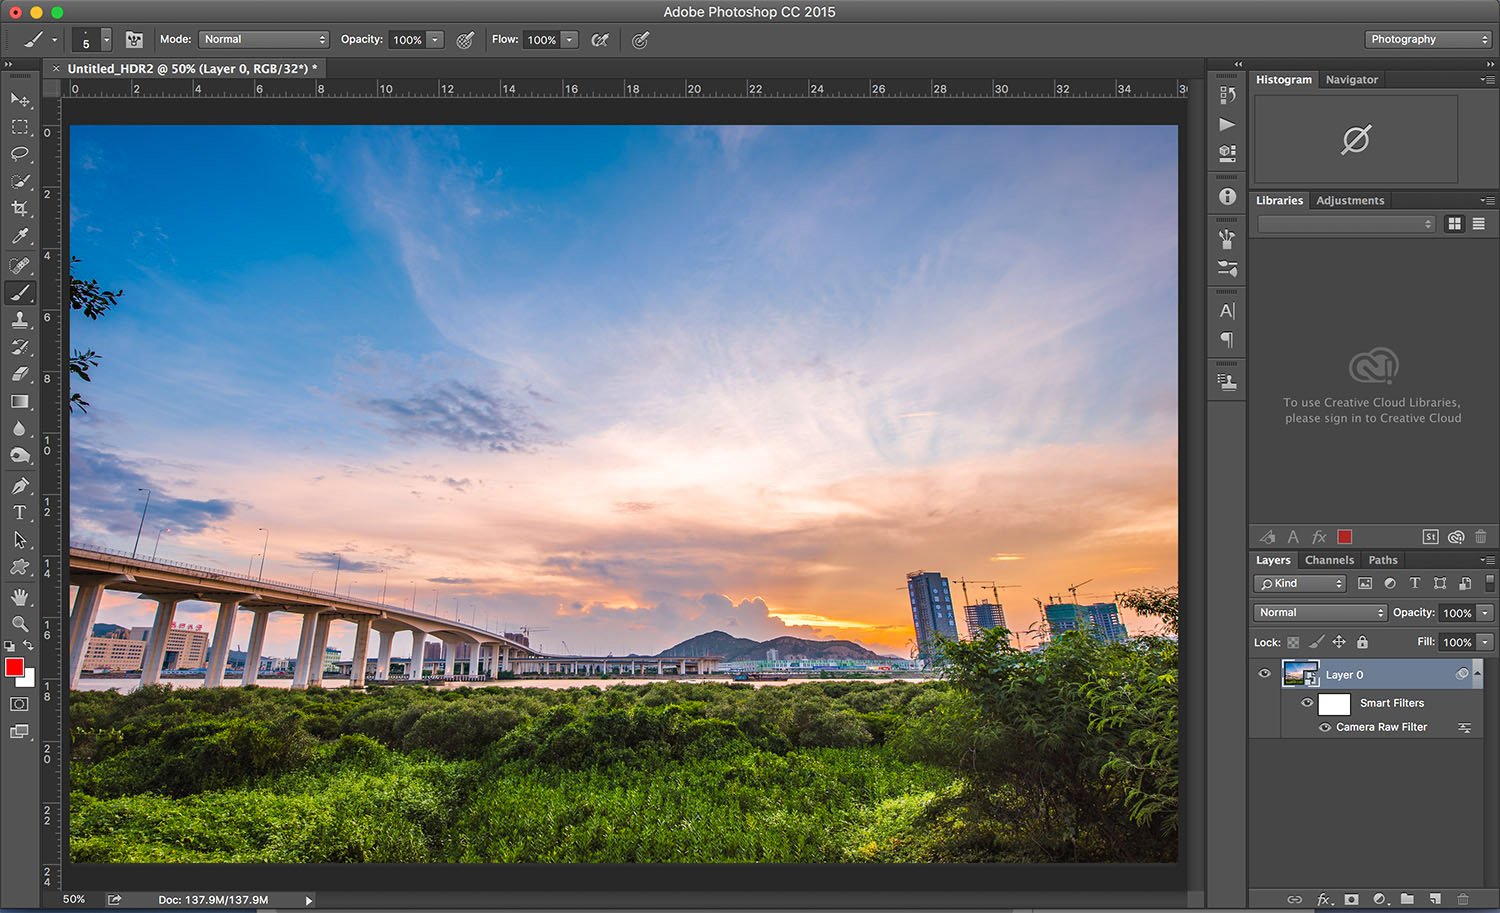This screenshot has width=1500, height=913.
Task: Enable airbrush mode in the options bar
Action: tap(601, 39)
